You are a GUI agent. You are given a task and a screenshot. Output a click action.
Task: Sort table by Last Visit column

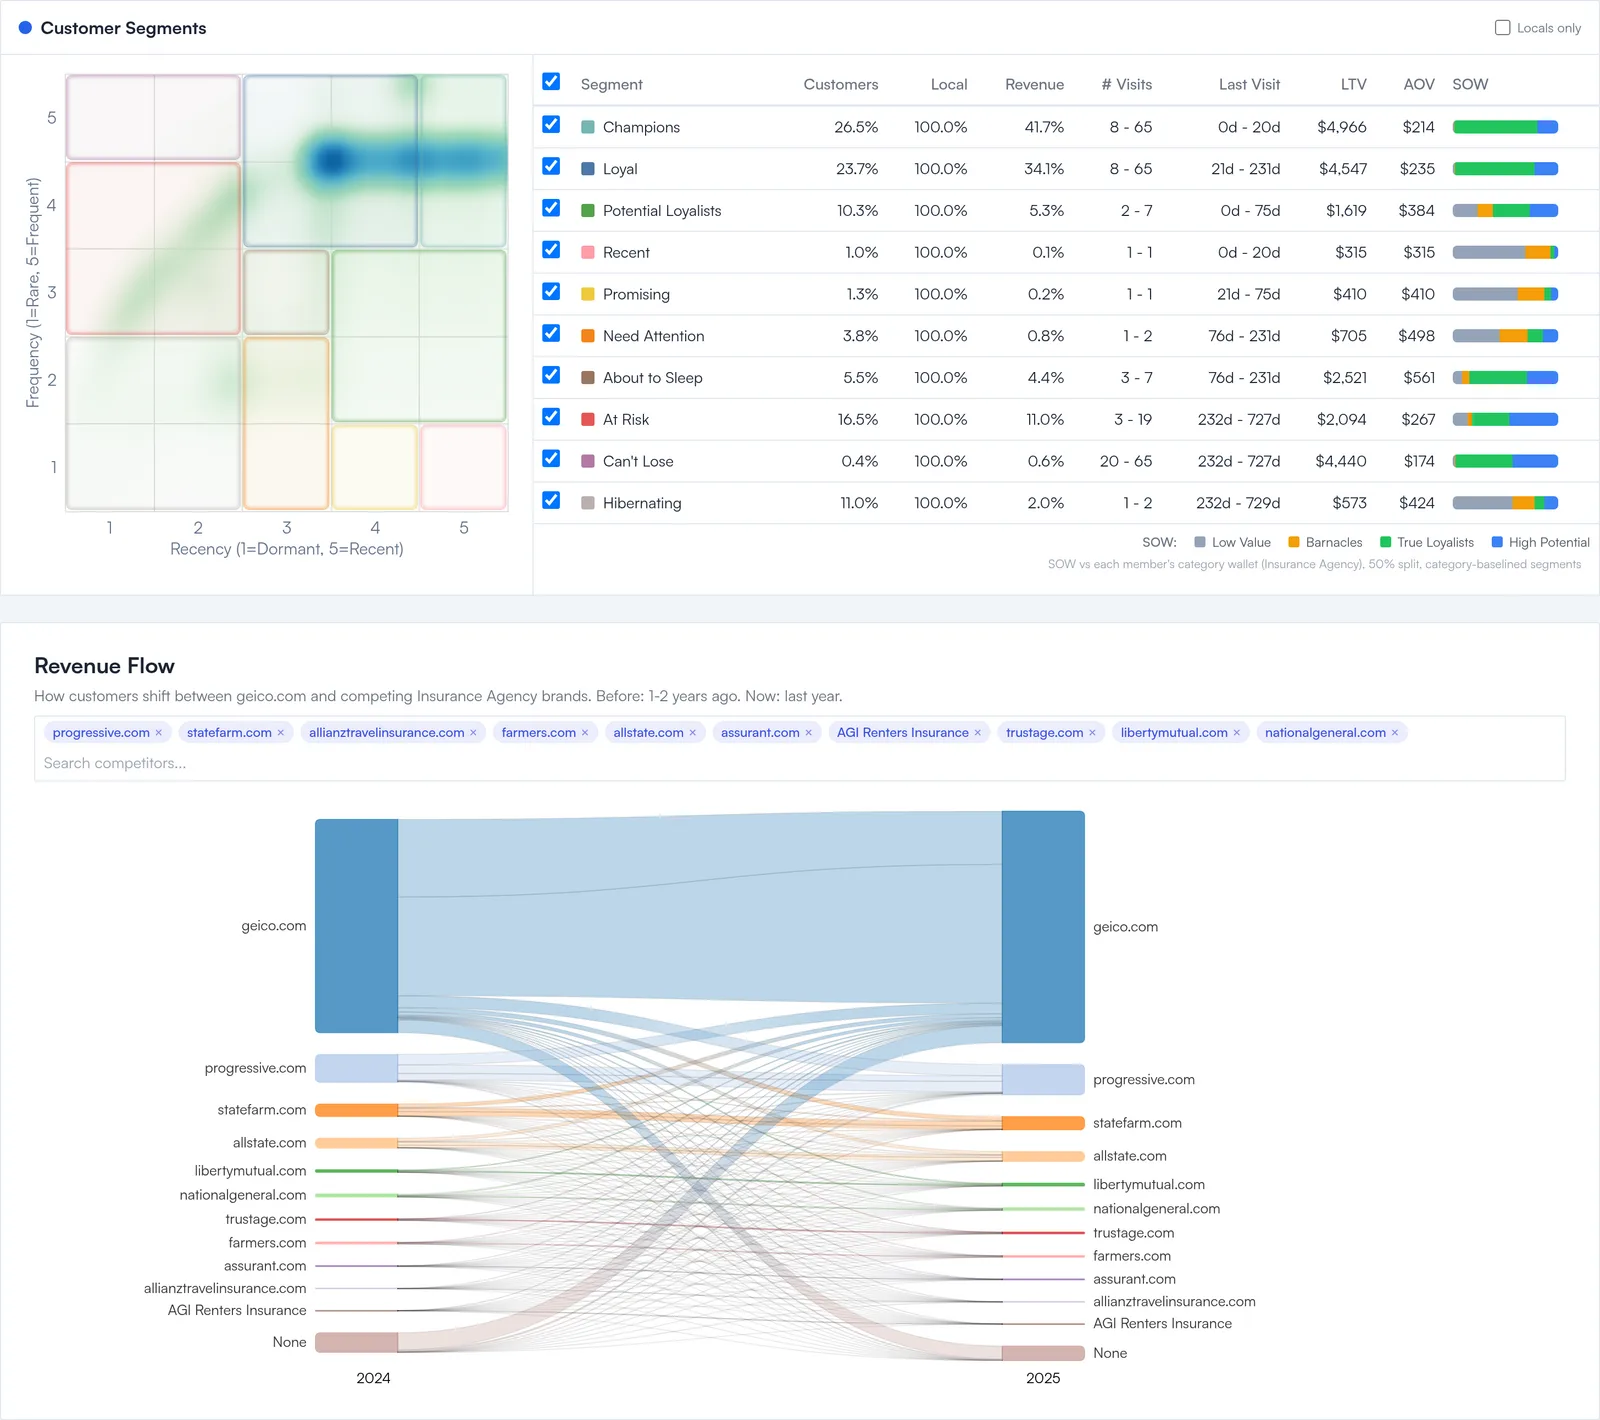pyautogui.click(x=1249, y=85)
